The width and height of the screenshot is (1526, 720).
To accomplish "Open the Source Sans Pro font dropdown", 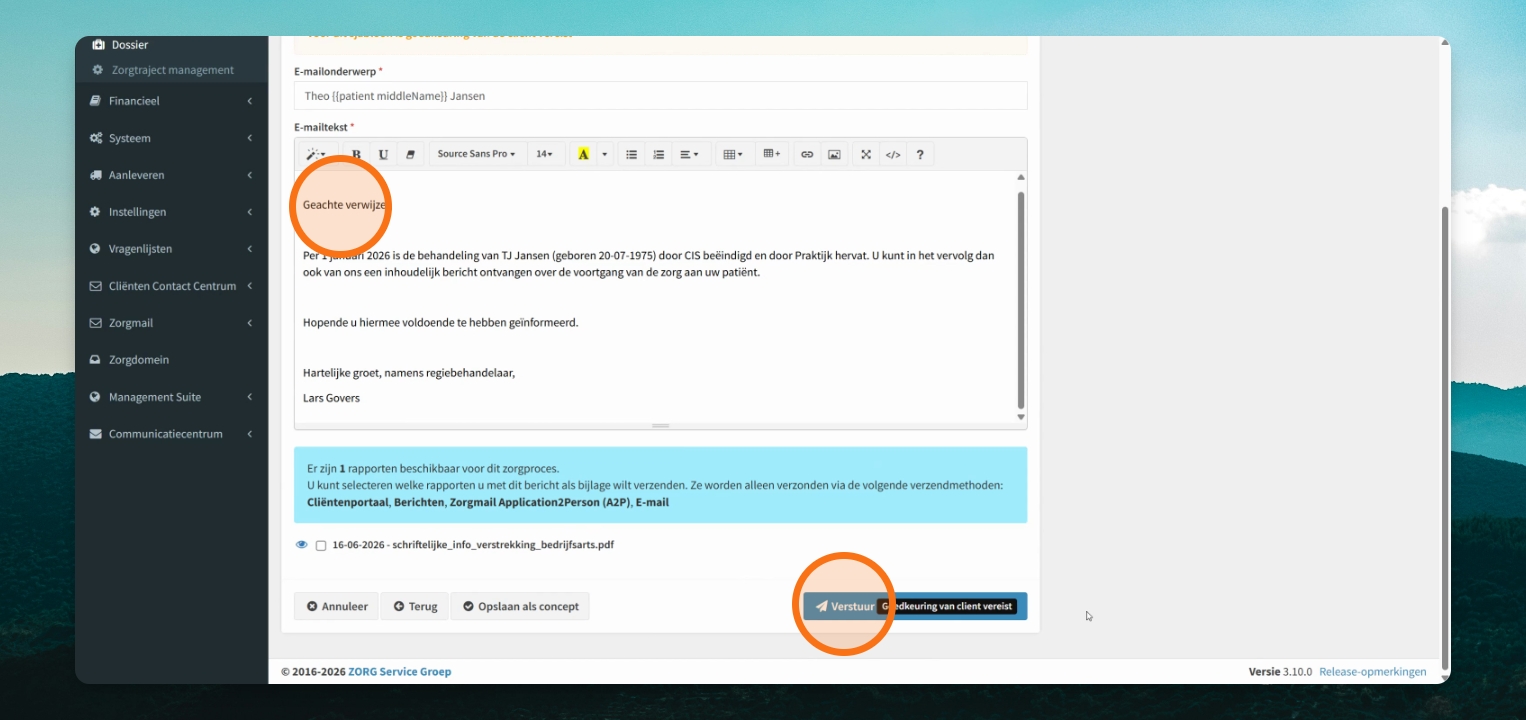I will point(477,154).
